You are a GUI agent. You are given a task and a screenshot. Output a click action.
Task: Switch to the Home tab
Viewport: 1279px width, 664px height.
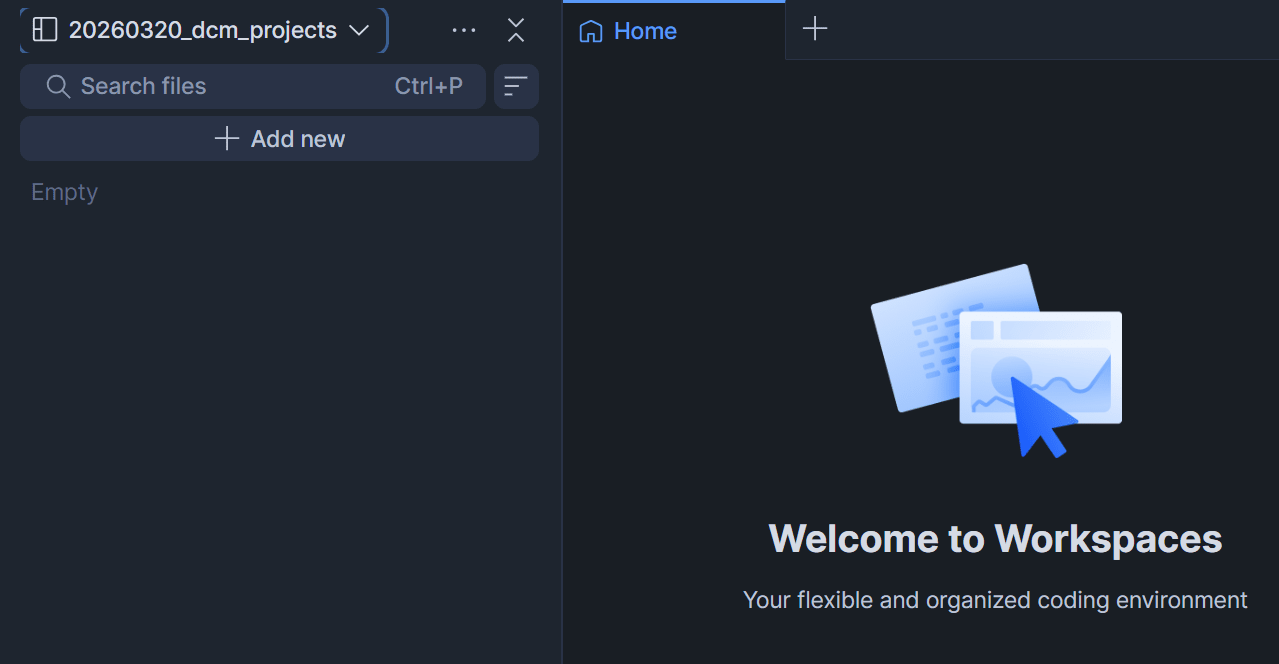pyautogui.click(x=674, y=31)
